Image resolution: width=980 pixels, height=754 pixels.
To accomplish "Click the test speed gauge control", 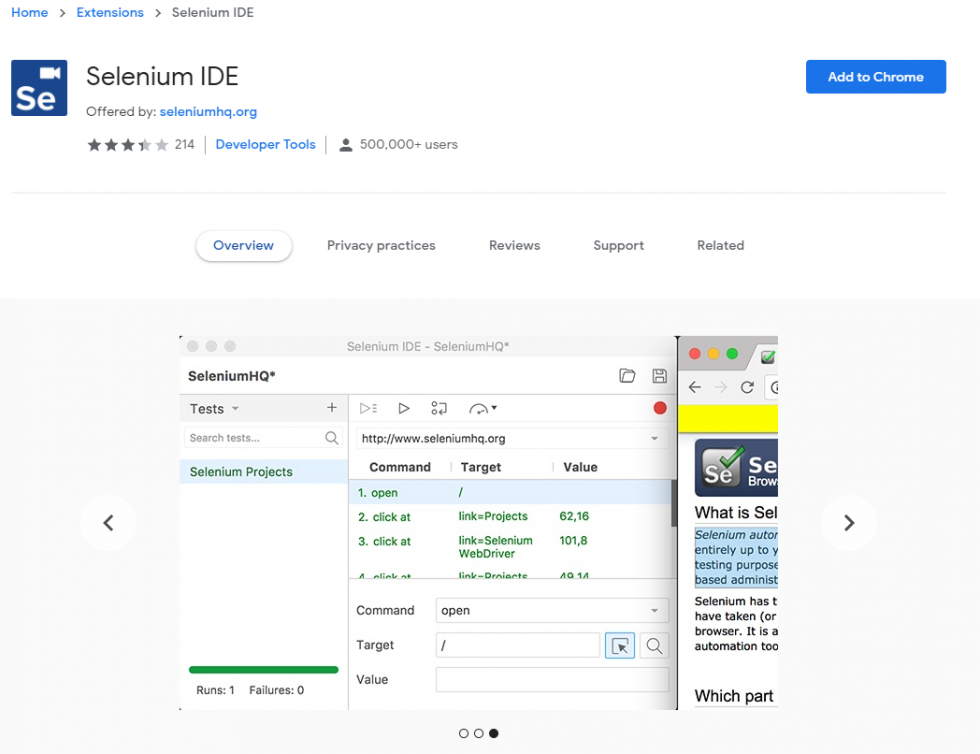I will (x=483, y=408).
